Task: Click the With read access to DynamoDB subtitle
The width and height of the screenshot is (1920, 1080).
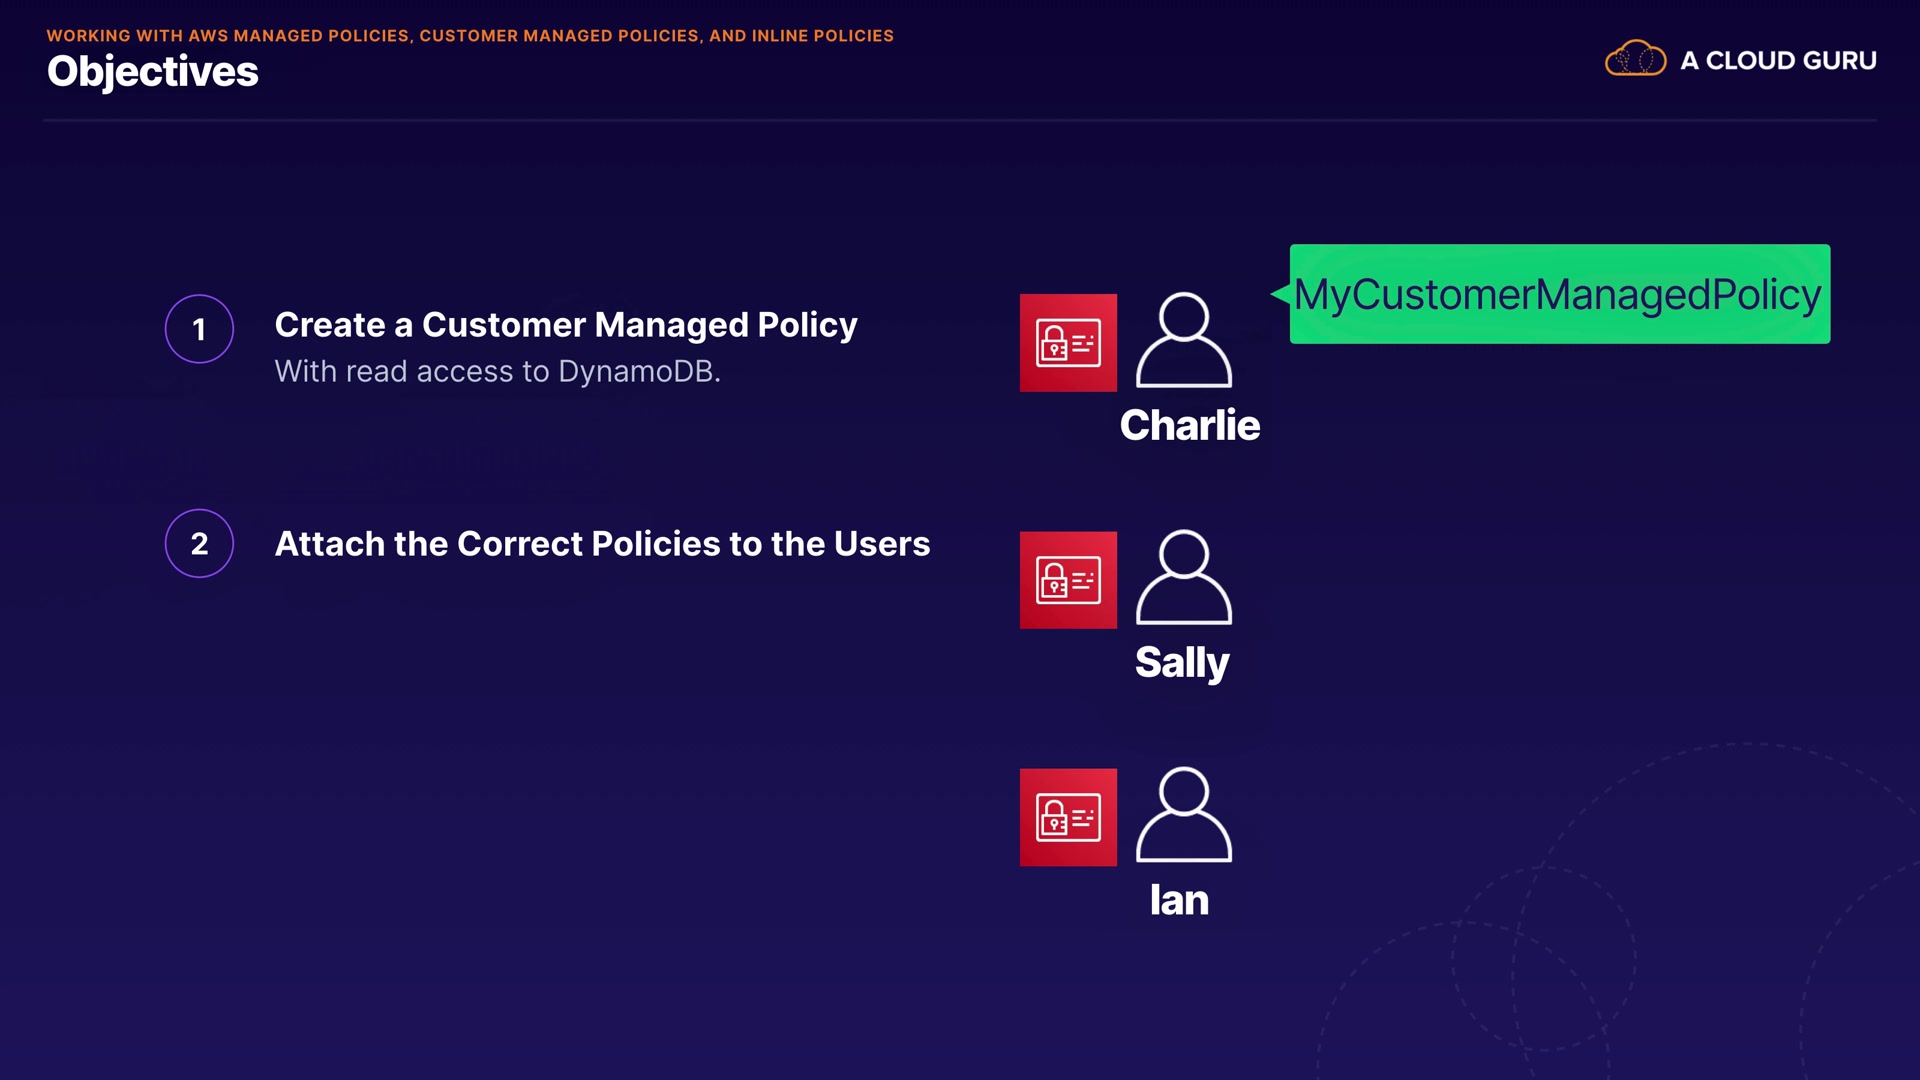Action: click(497, 371)
